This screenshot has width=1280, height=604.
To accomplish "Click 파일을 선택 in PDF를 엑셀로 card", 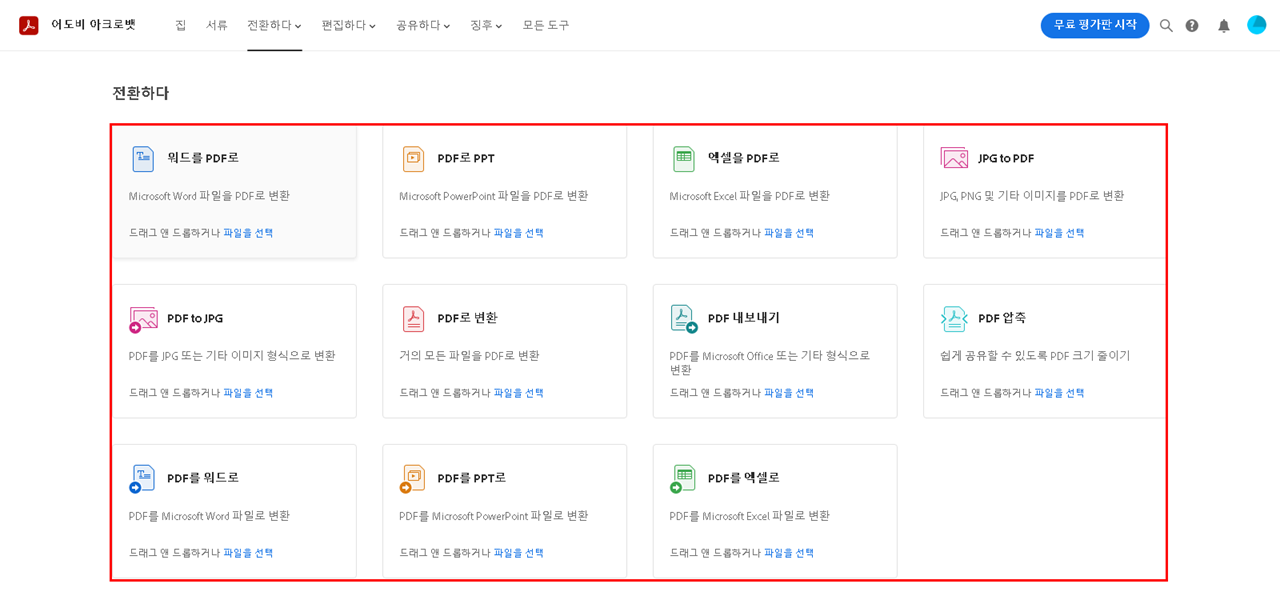I will (789, 553).
